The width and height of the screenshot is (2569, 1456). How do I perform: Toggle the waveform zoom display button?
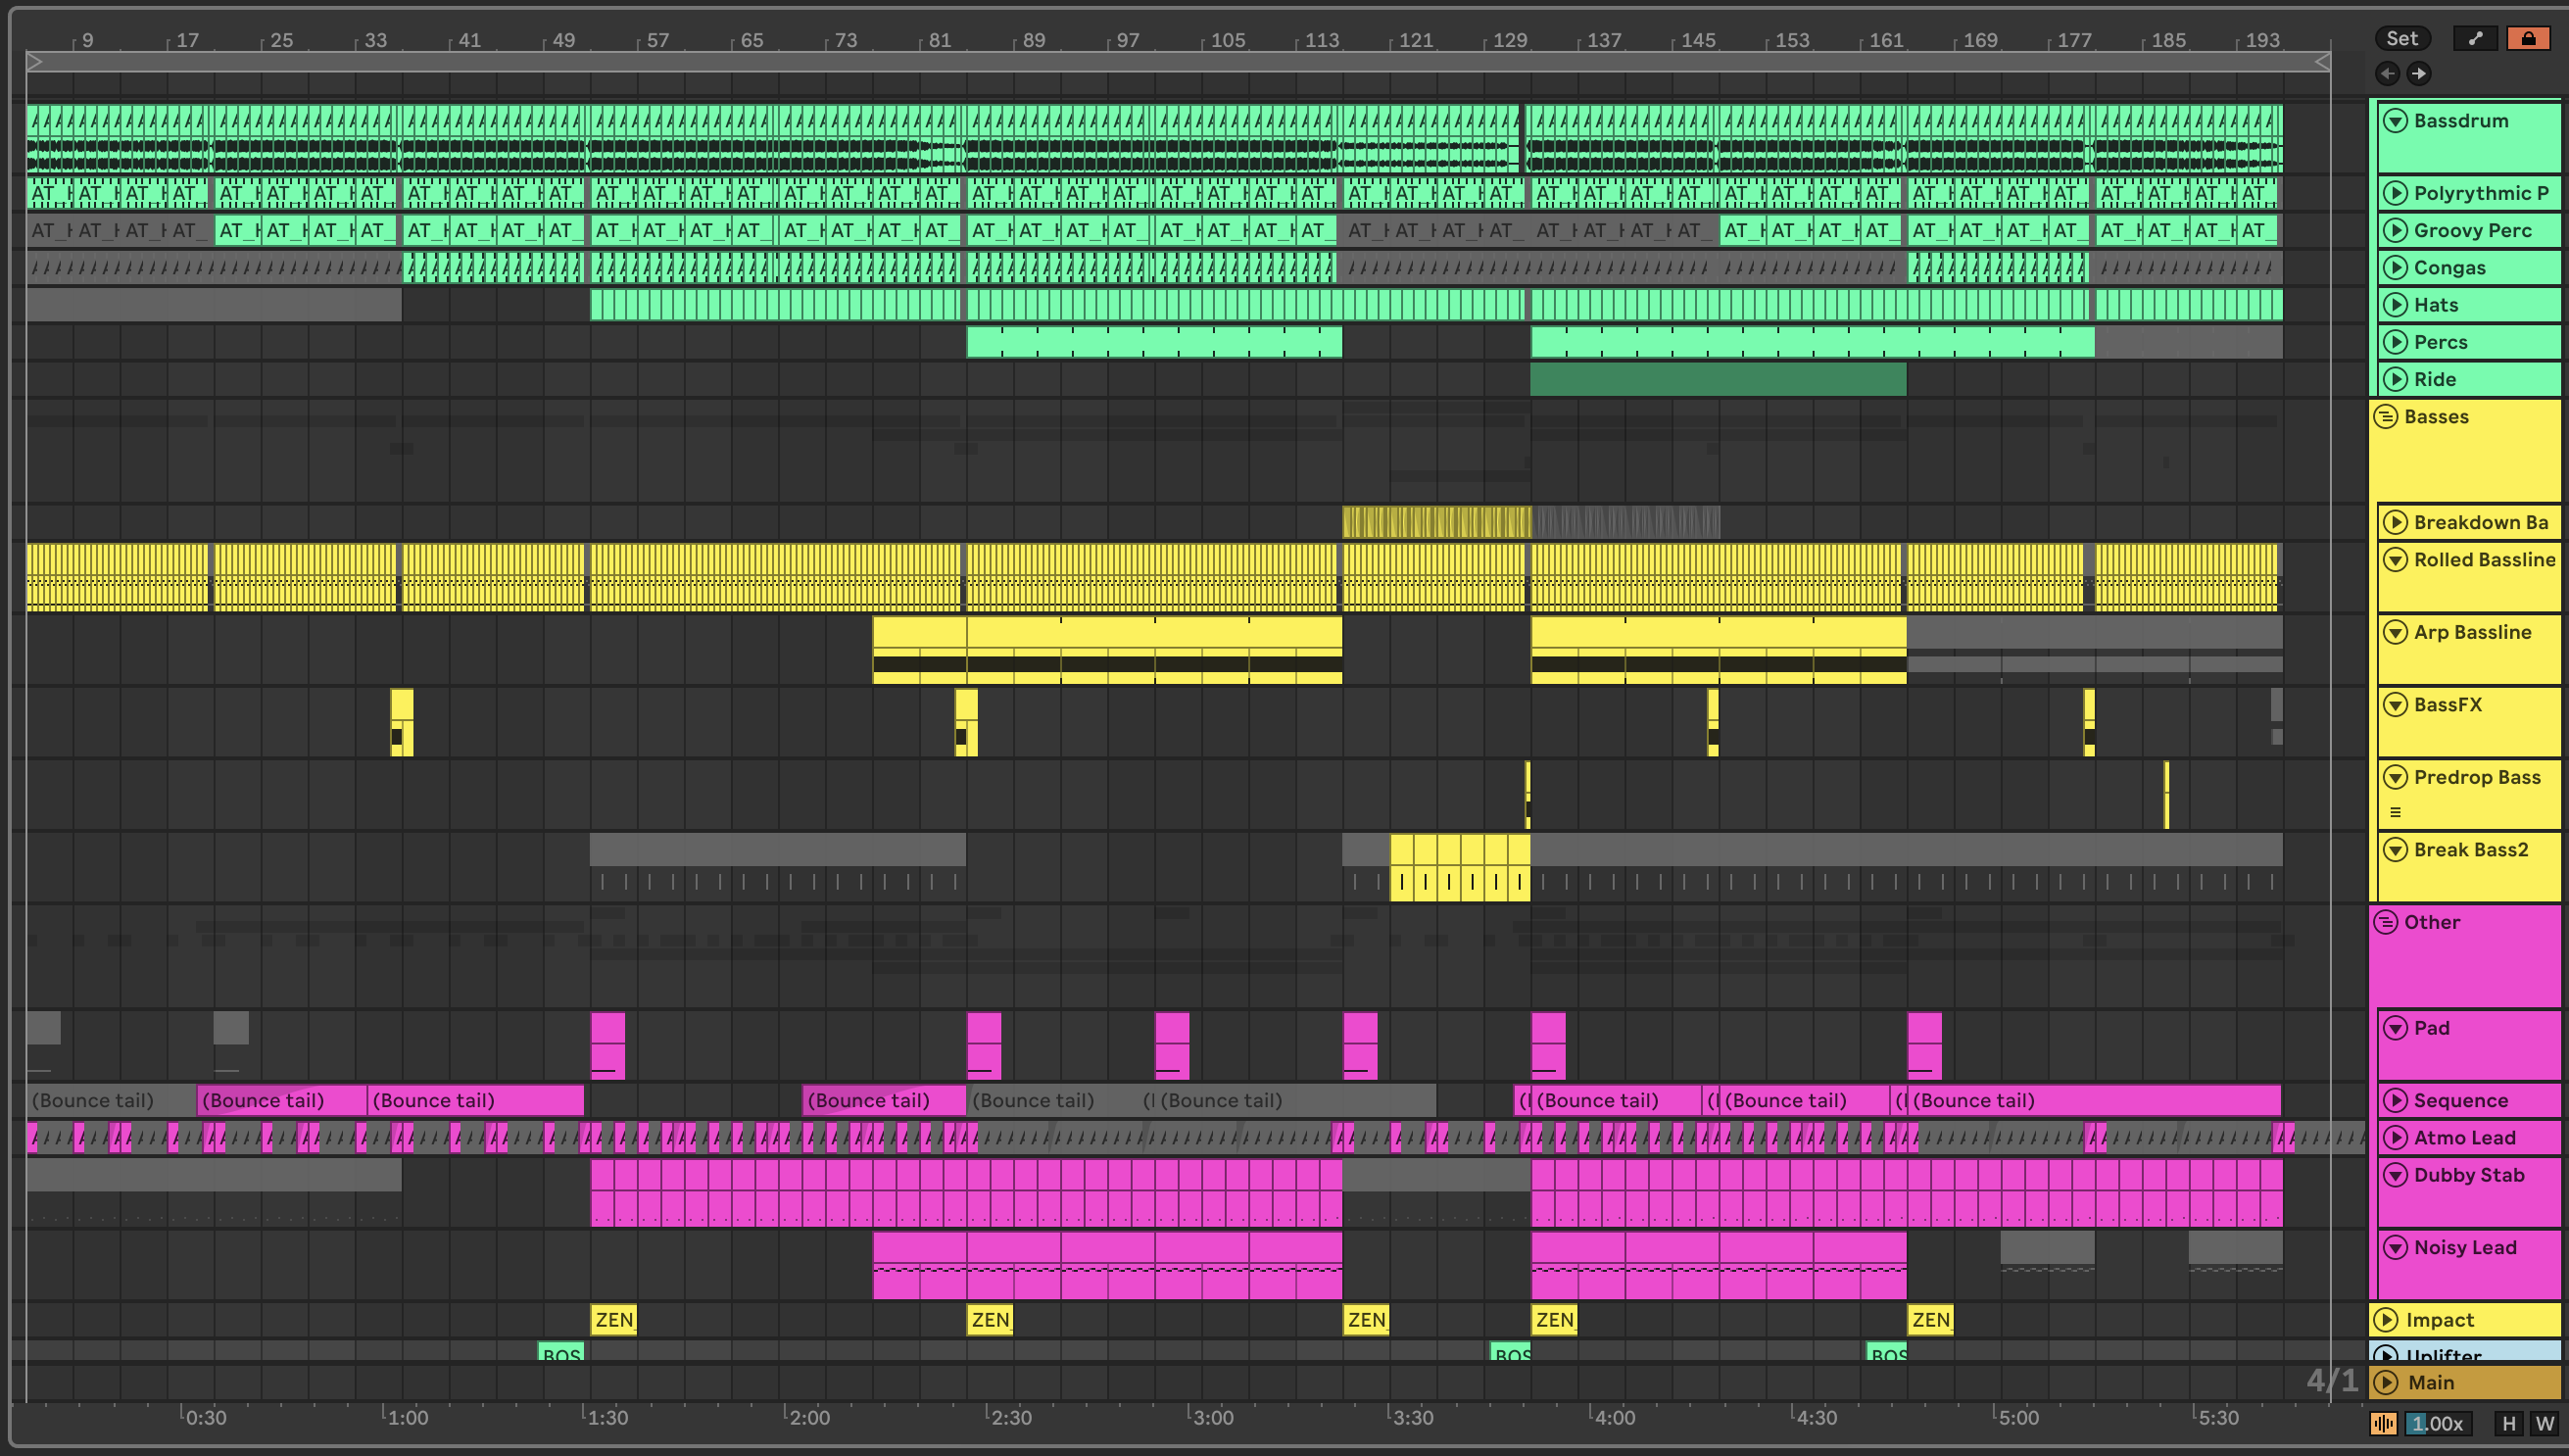pyautogui.click(x=2383, y=1423)
